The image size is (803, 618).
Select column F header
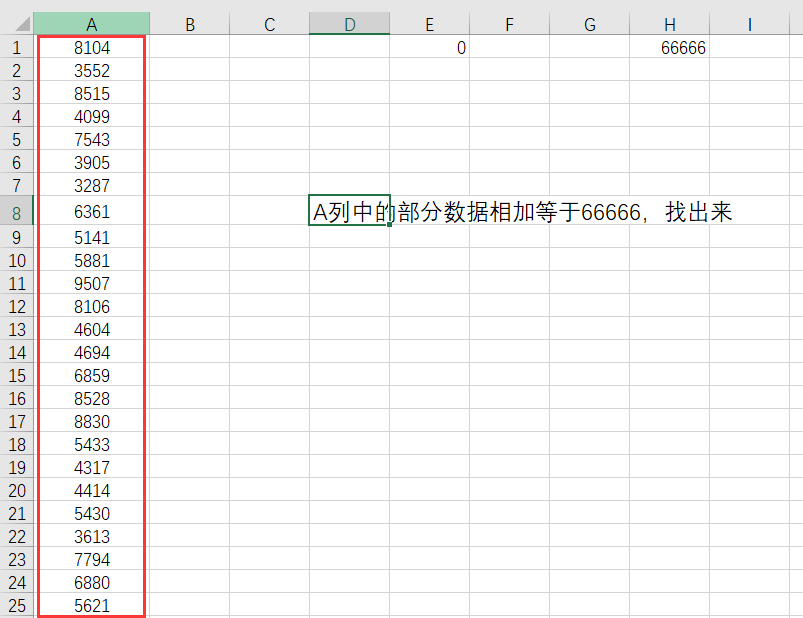tap(509, 24)
